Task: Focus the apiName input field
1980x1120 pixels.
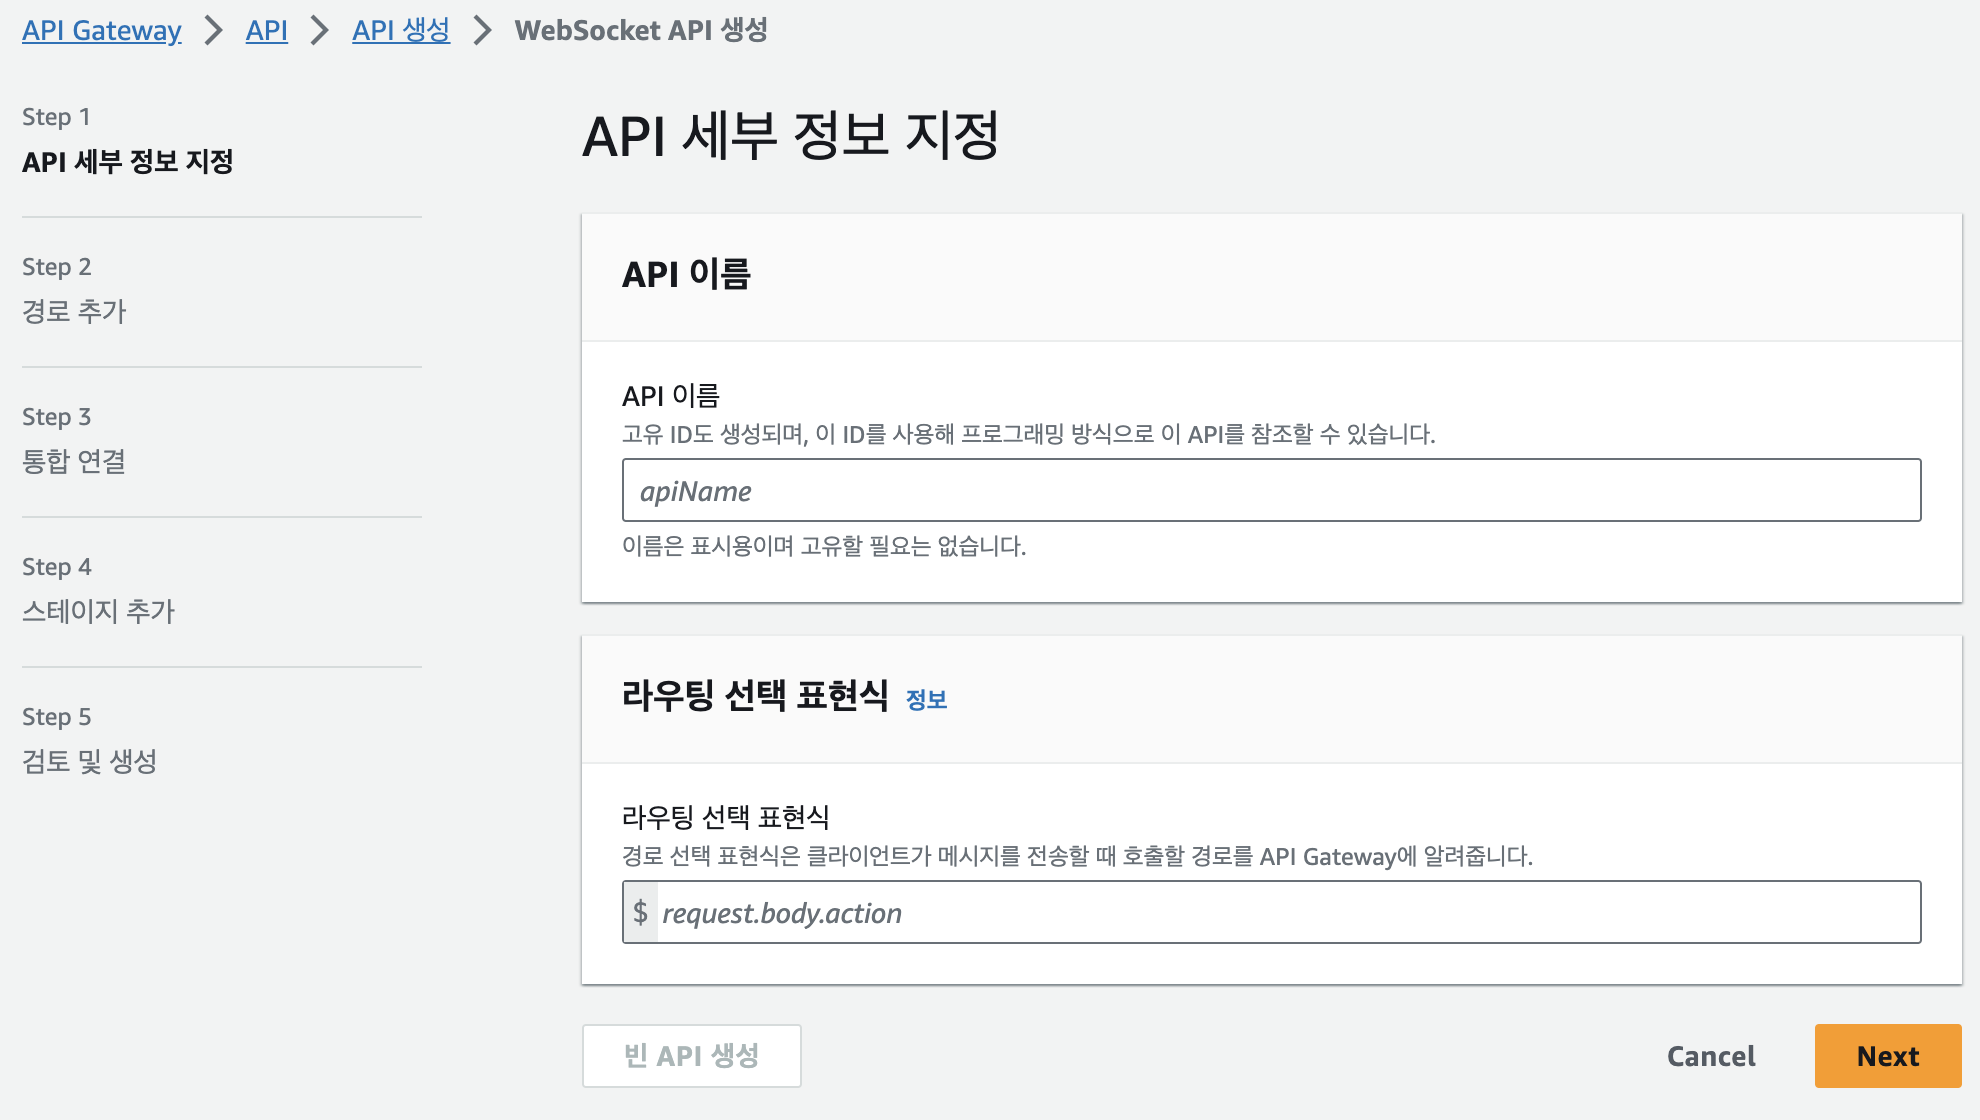Action: 1270,490
